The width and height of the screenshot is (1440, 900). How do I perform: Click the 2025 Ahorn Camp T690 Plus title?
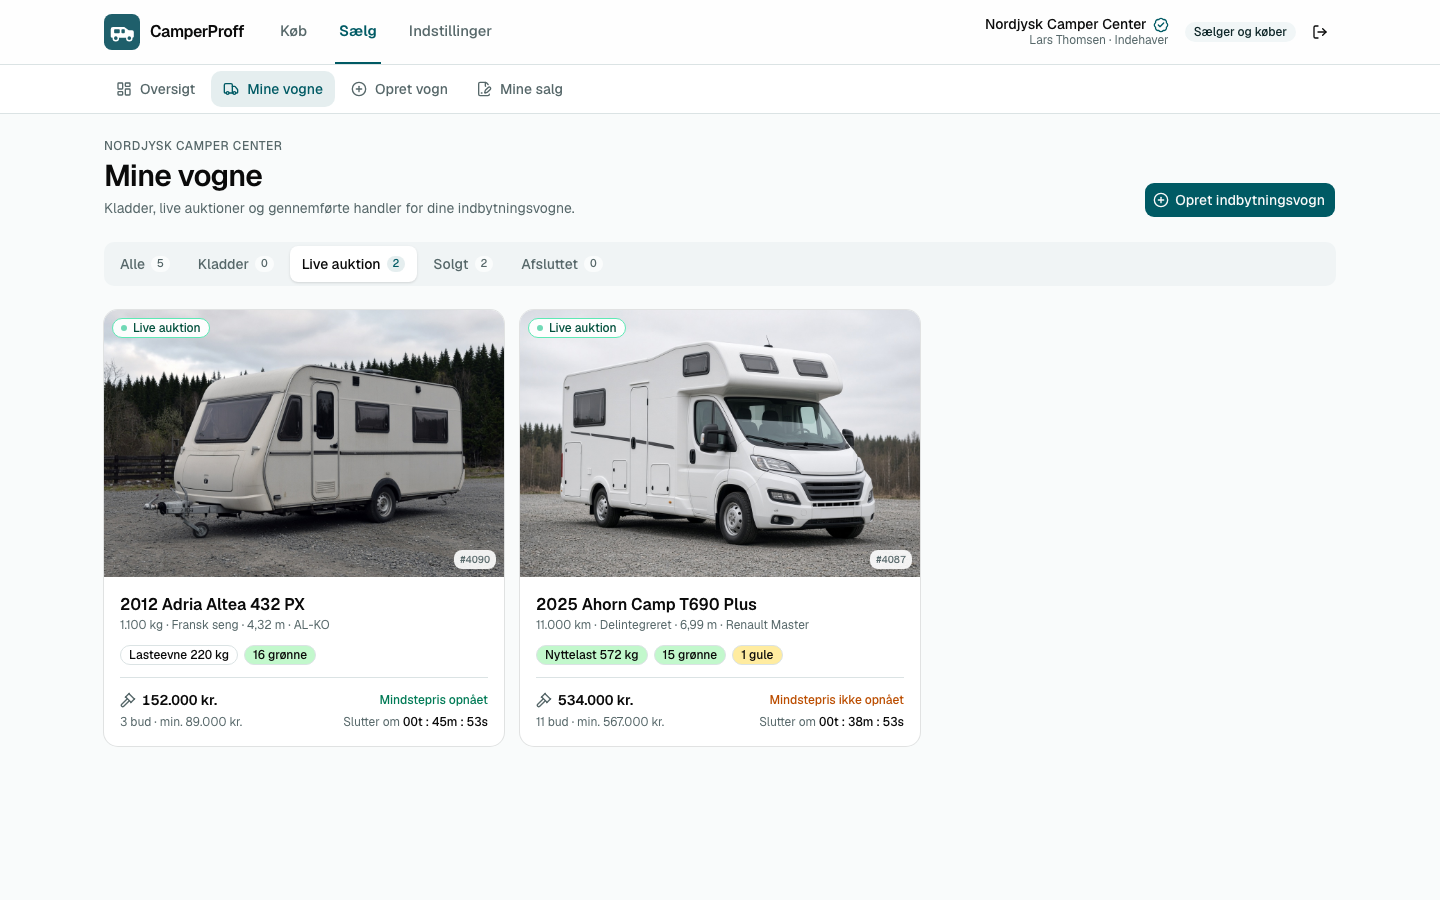pyautogui.click(x=646, y=604)
